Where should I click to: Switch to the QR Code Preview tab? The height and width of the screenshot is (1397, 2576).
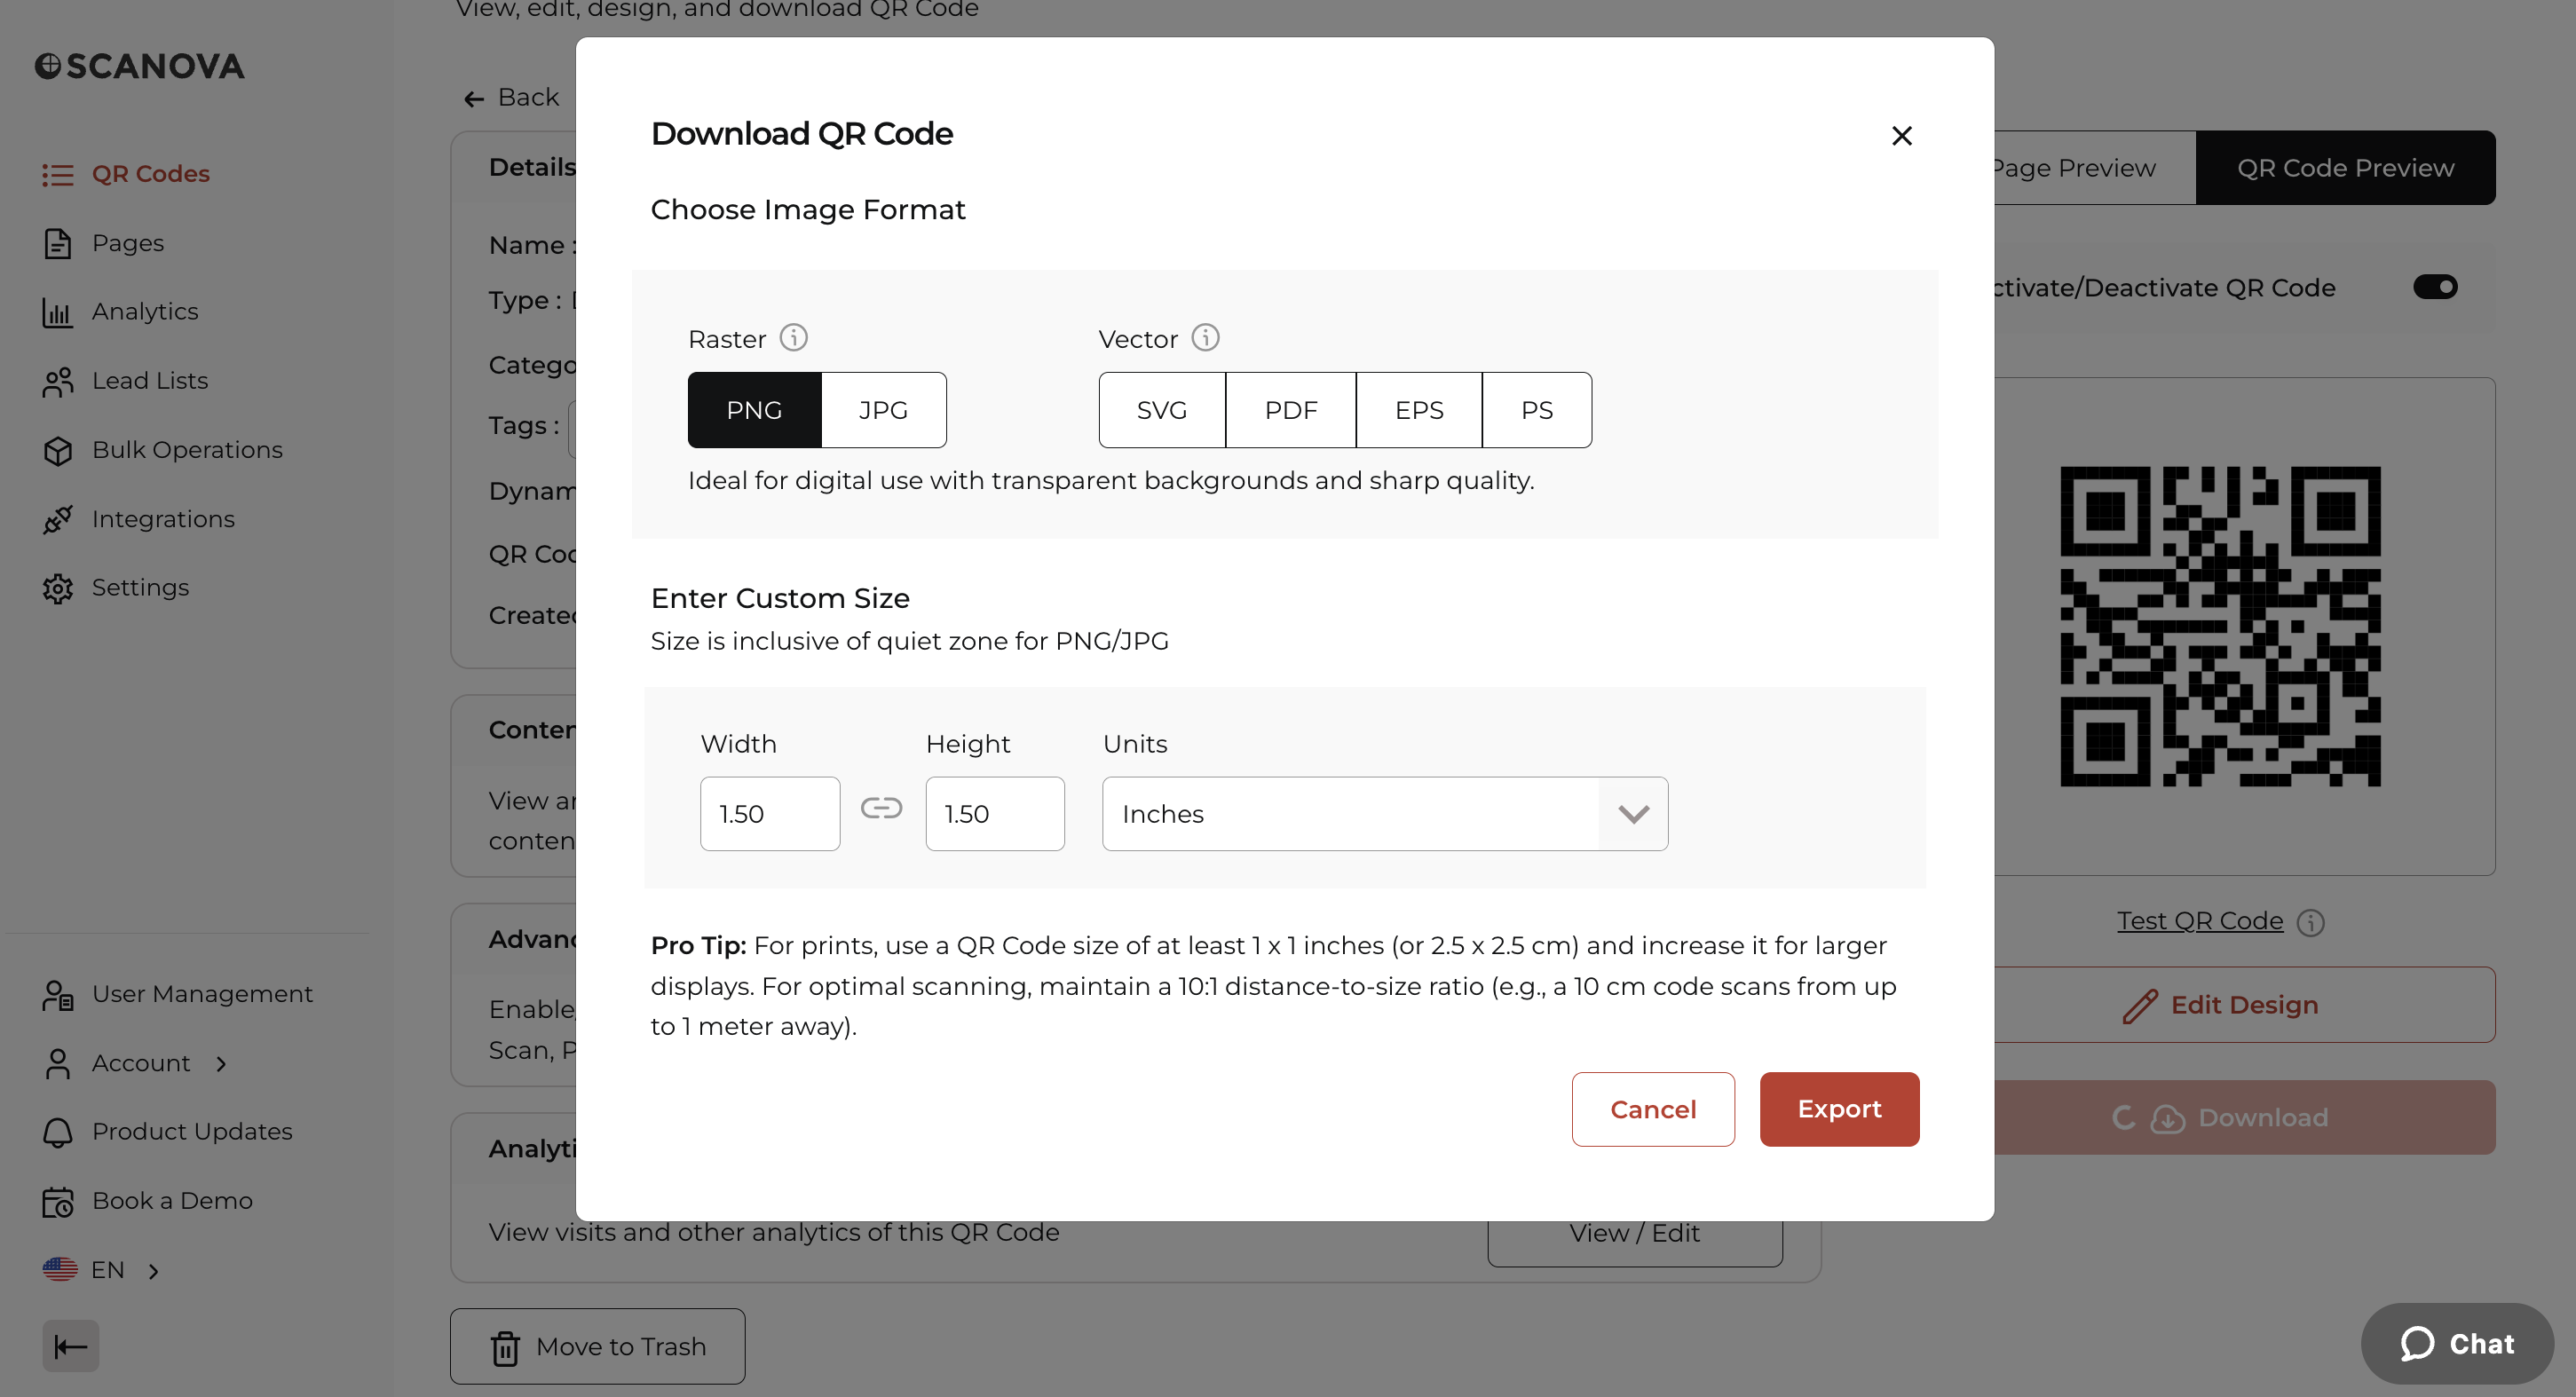click(2345, 167)
